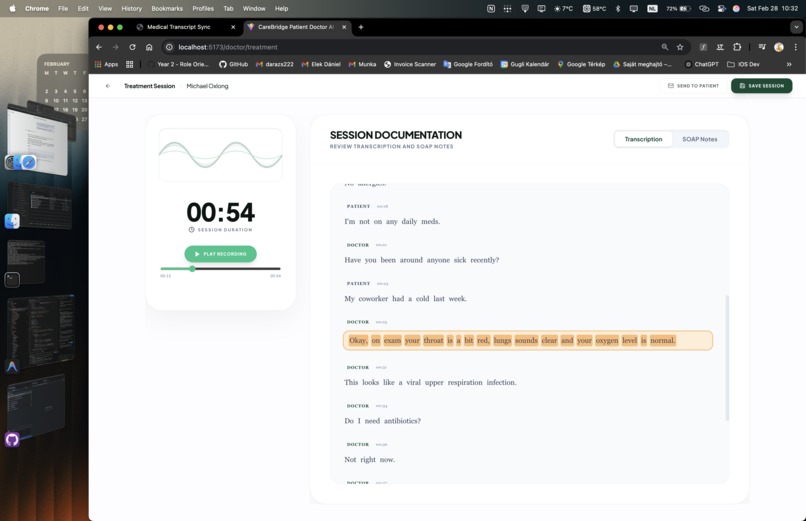The image size is (806, 521).
Task: Open the Safari icon in Stage Manager
Action: click(x=29, y=162)
